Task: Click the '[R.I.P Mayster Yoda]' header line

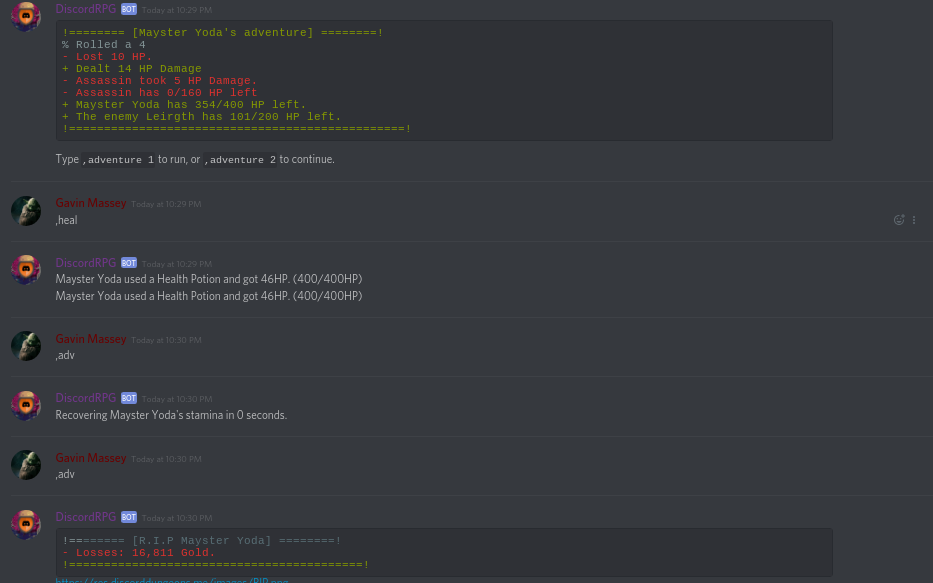Action: [x=202, y=541]
